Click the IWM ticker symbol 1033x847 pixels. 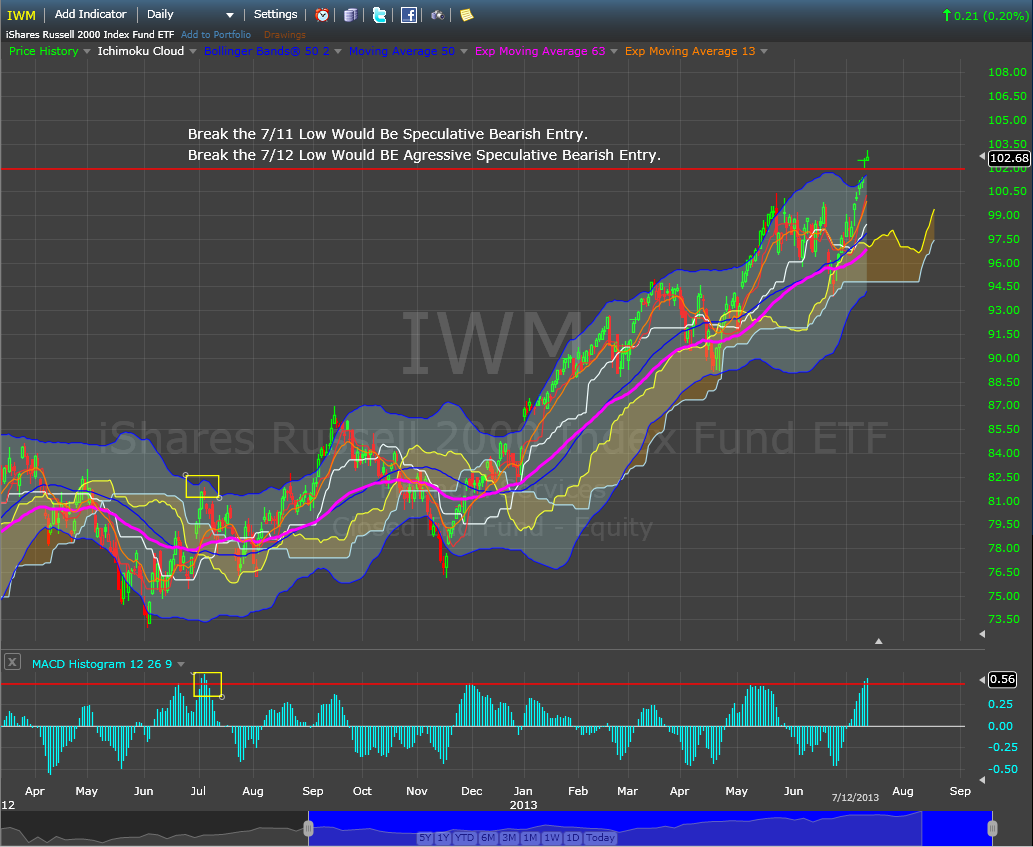21,15
